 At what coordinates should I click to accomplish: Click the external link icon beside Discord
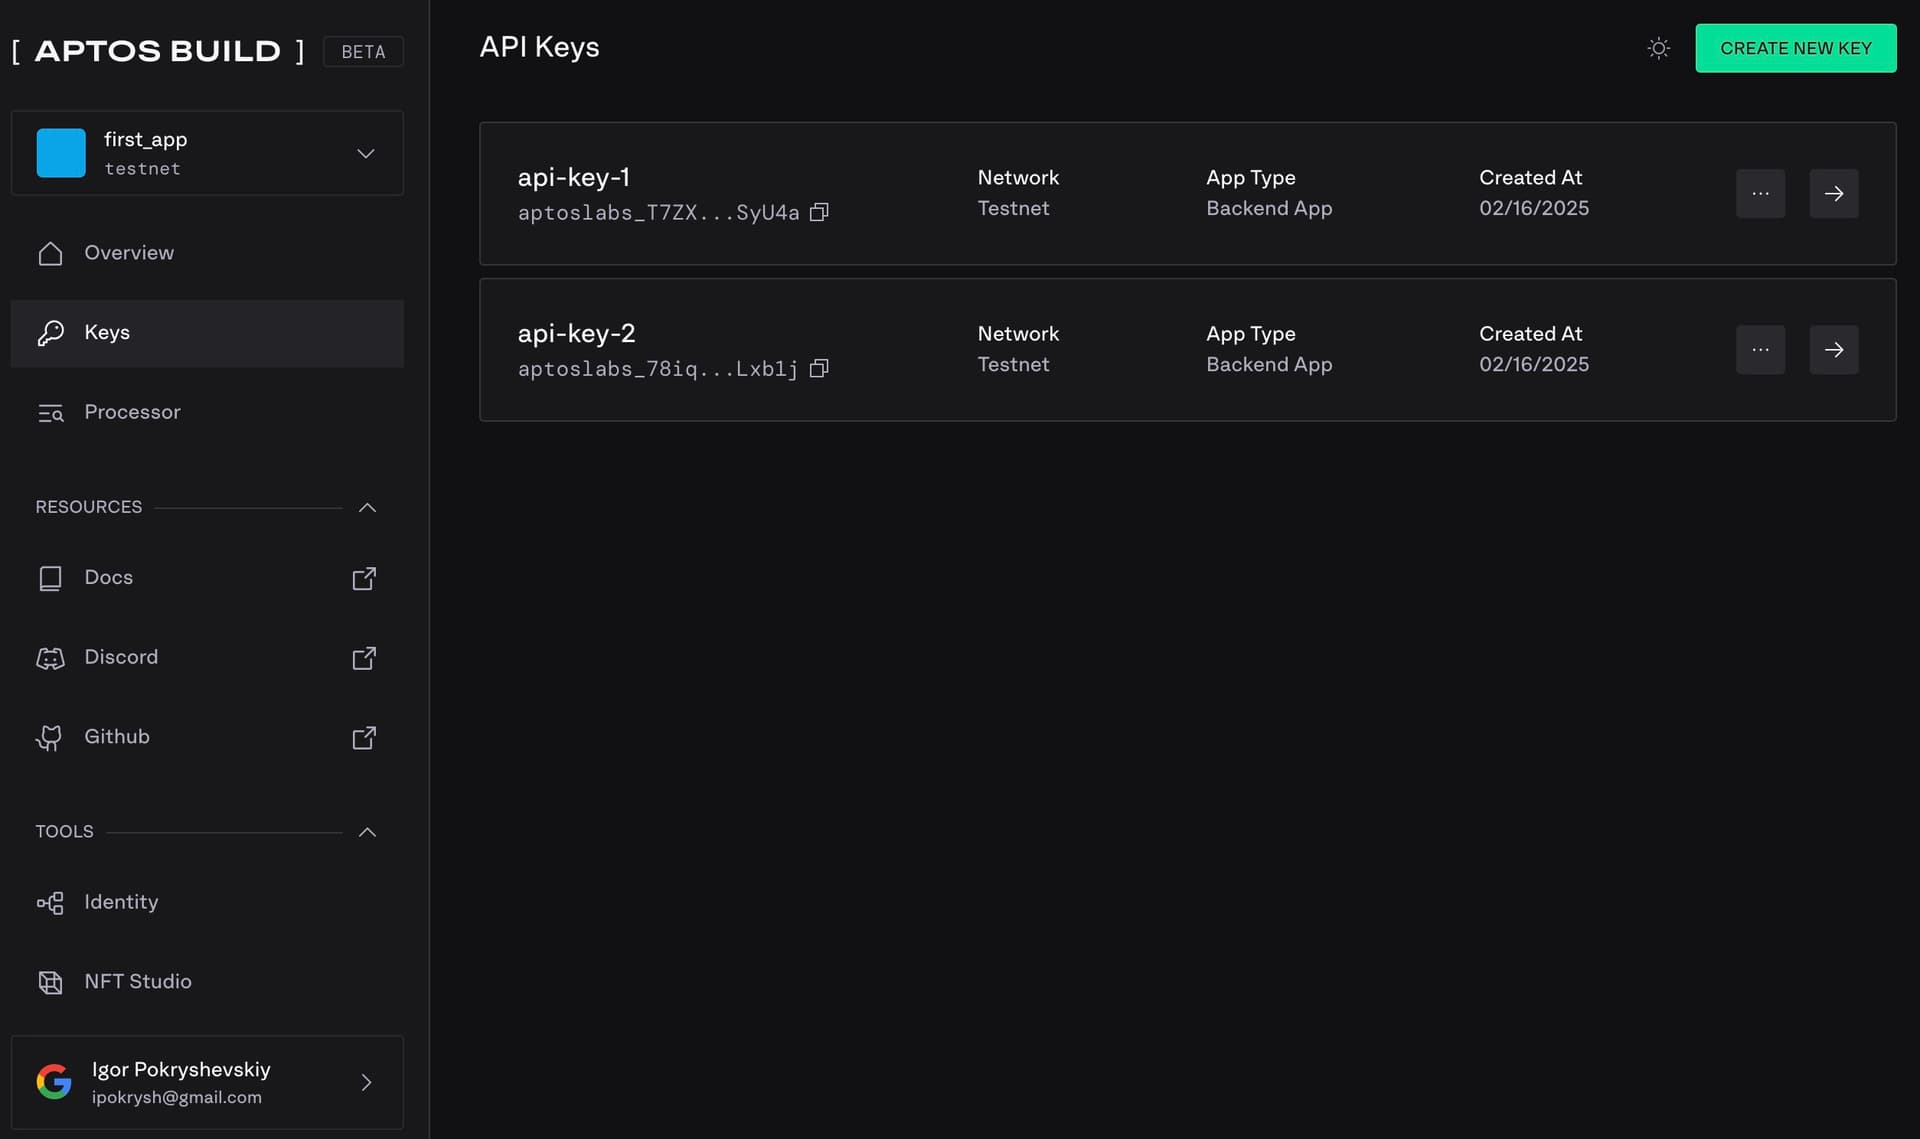point(364,657)
